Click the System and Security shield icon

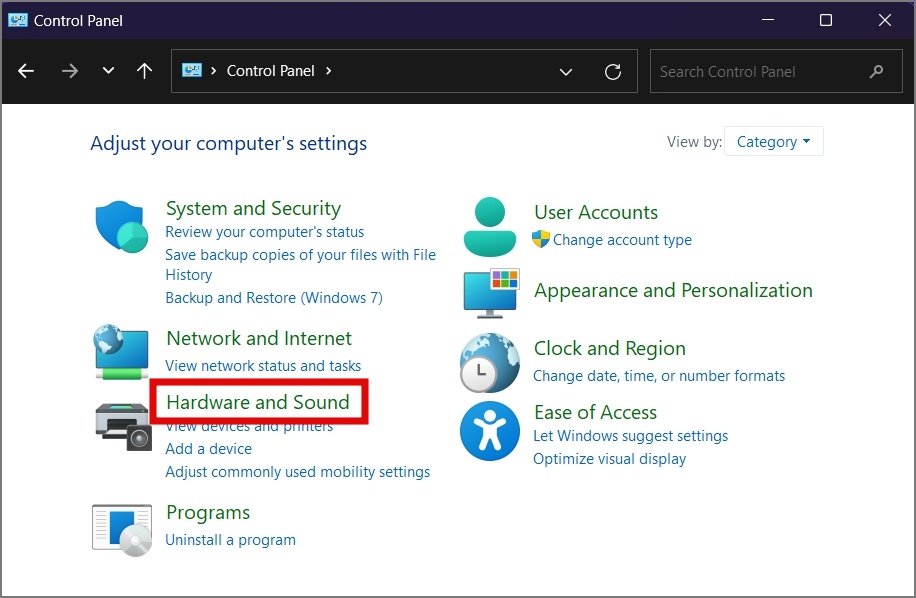point(121,226)
